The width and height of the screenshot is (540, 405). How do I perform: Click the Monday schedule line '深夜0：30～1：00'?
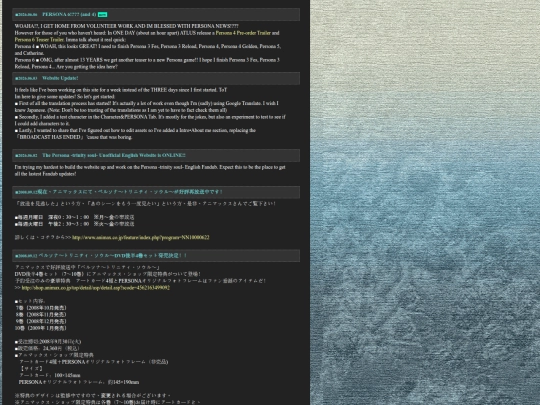coord(74,217)
